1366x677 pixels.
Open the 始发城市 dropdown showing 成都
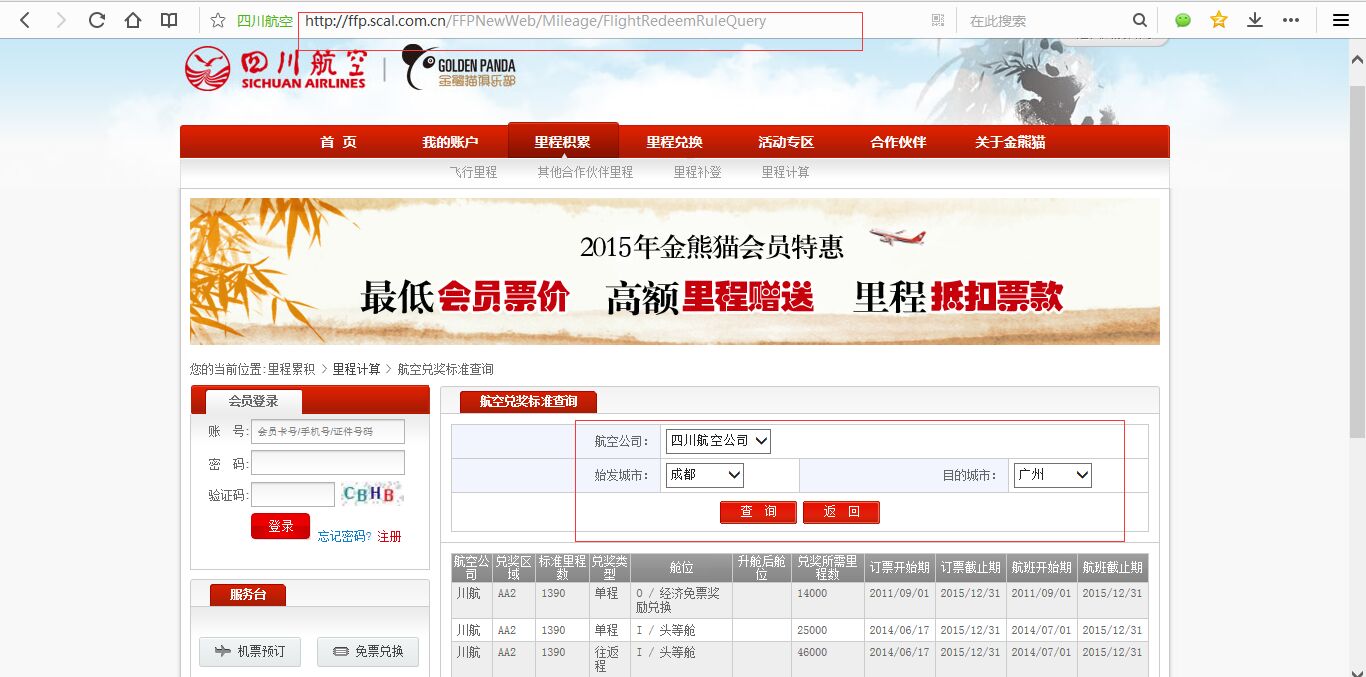click(x=705, y=475)
